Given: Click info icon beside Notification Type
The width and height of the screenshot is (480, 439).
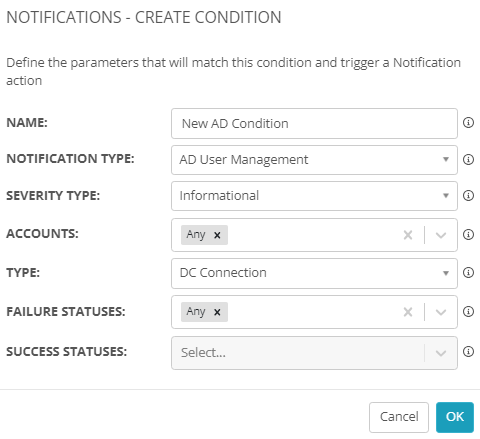Looking at the screenshot, I should click(468, 159).
